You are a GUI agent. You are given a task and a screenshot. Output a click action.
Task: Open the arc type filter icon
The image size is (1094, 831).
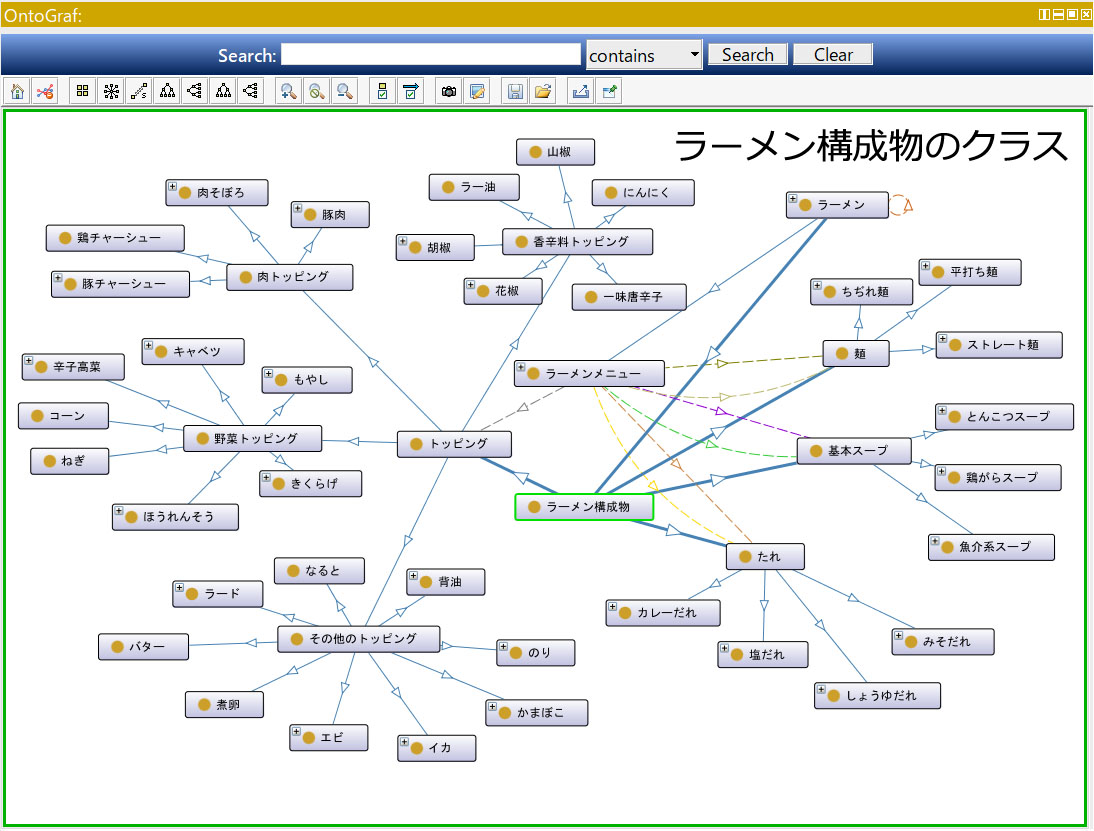(410, 91)
